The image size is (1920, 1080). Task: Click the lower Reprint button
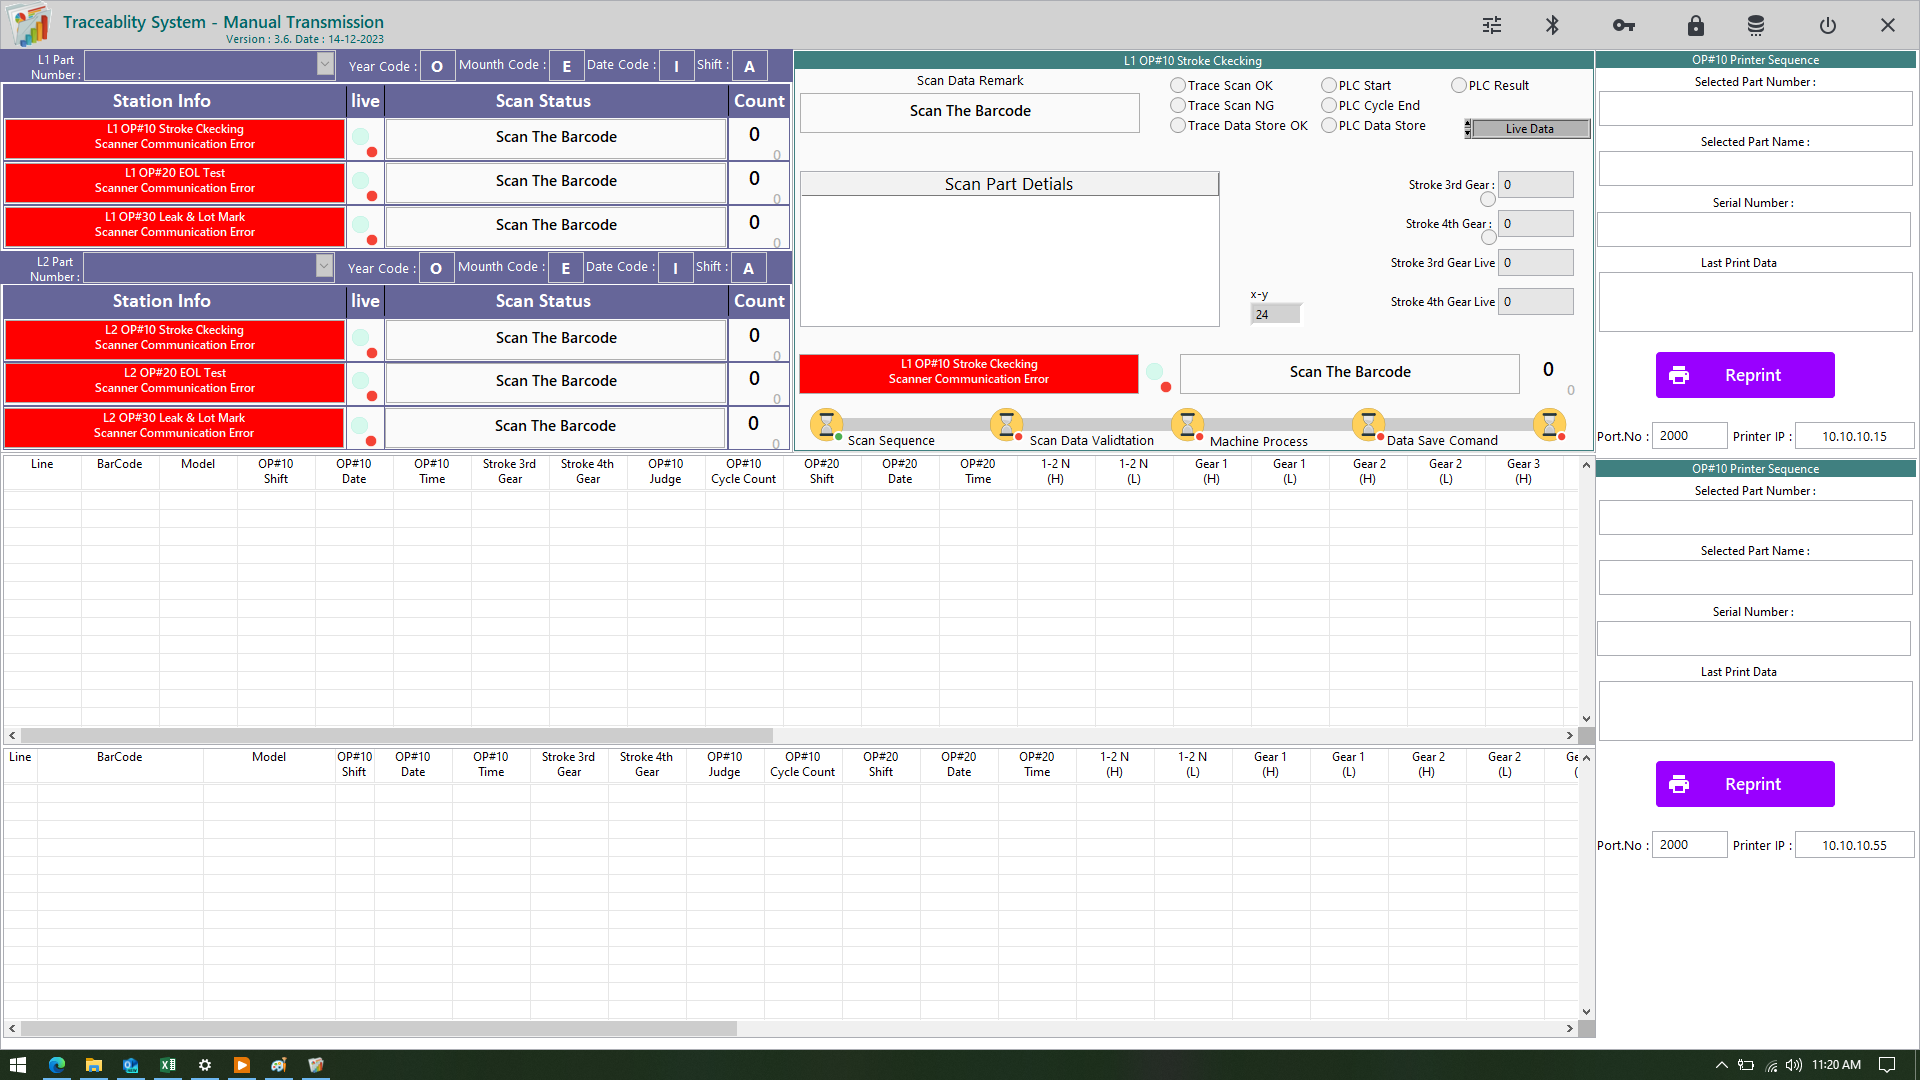click(1745, 785)
